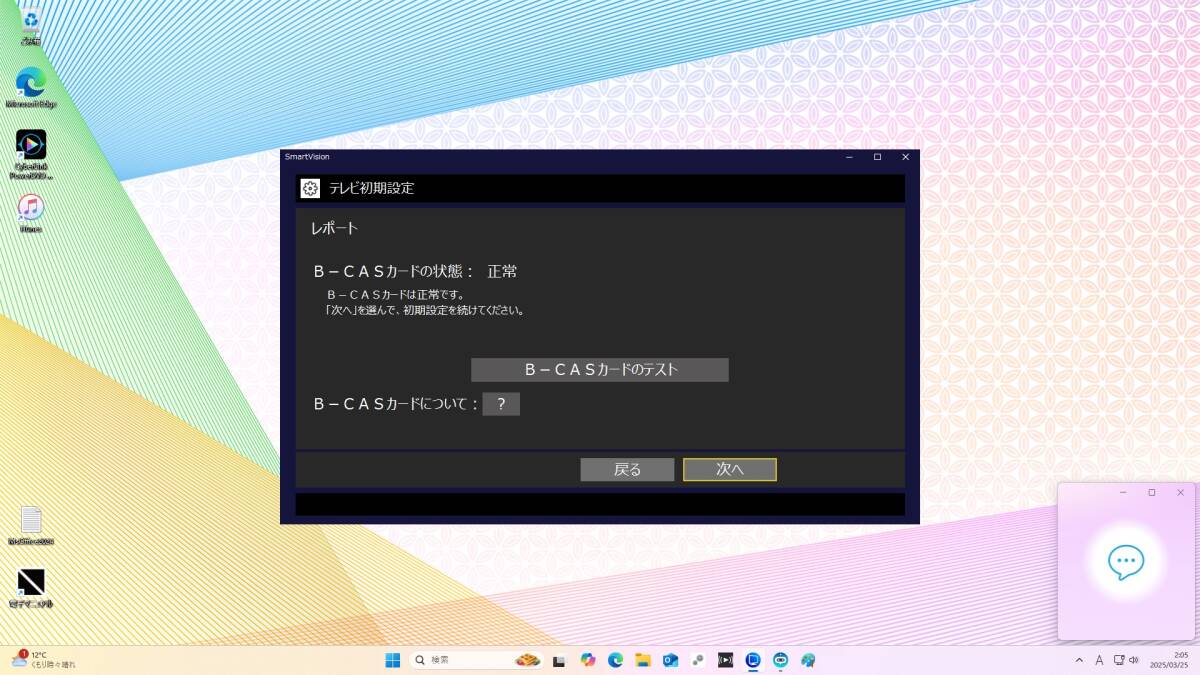Click the B-CASカードについて label

[x=396, y=404]
